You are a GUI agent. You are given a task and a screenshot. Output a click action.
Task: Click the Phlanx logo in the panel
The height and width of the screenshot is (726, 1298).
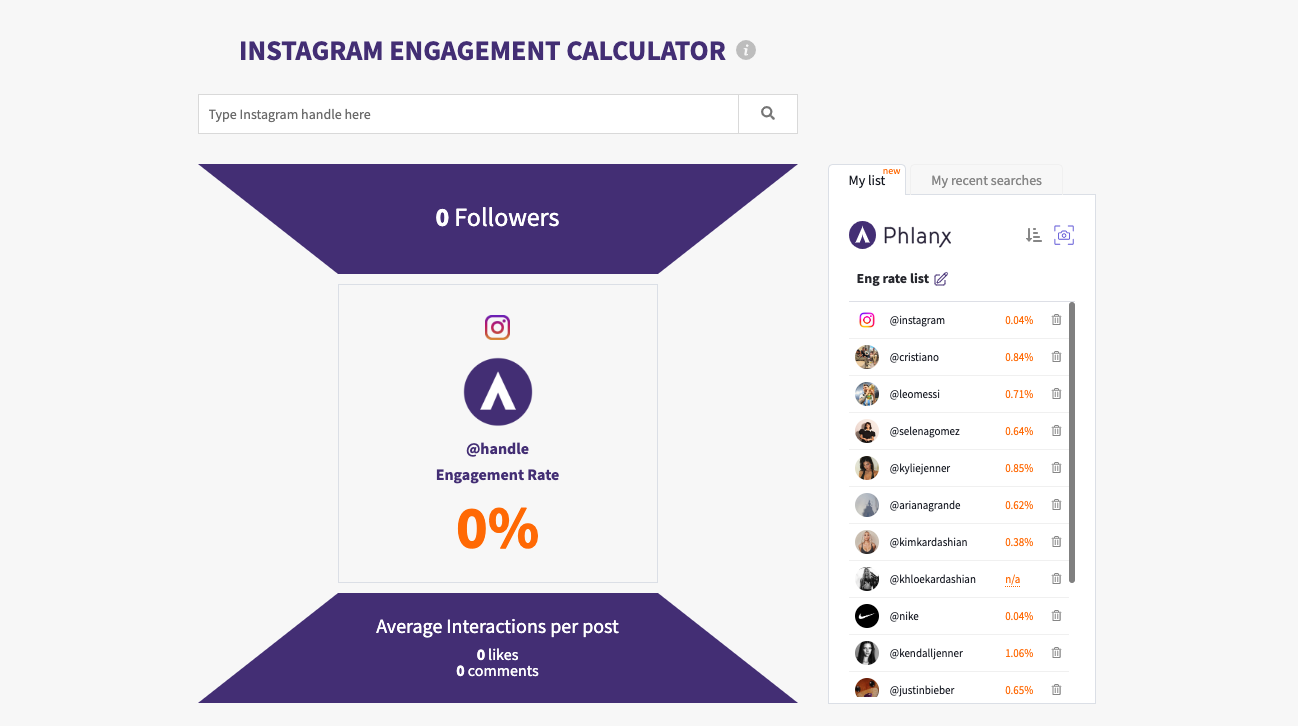(x=900, y=235)
